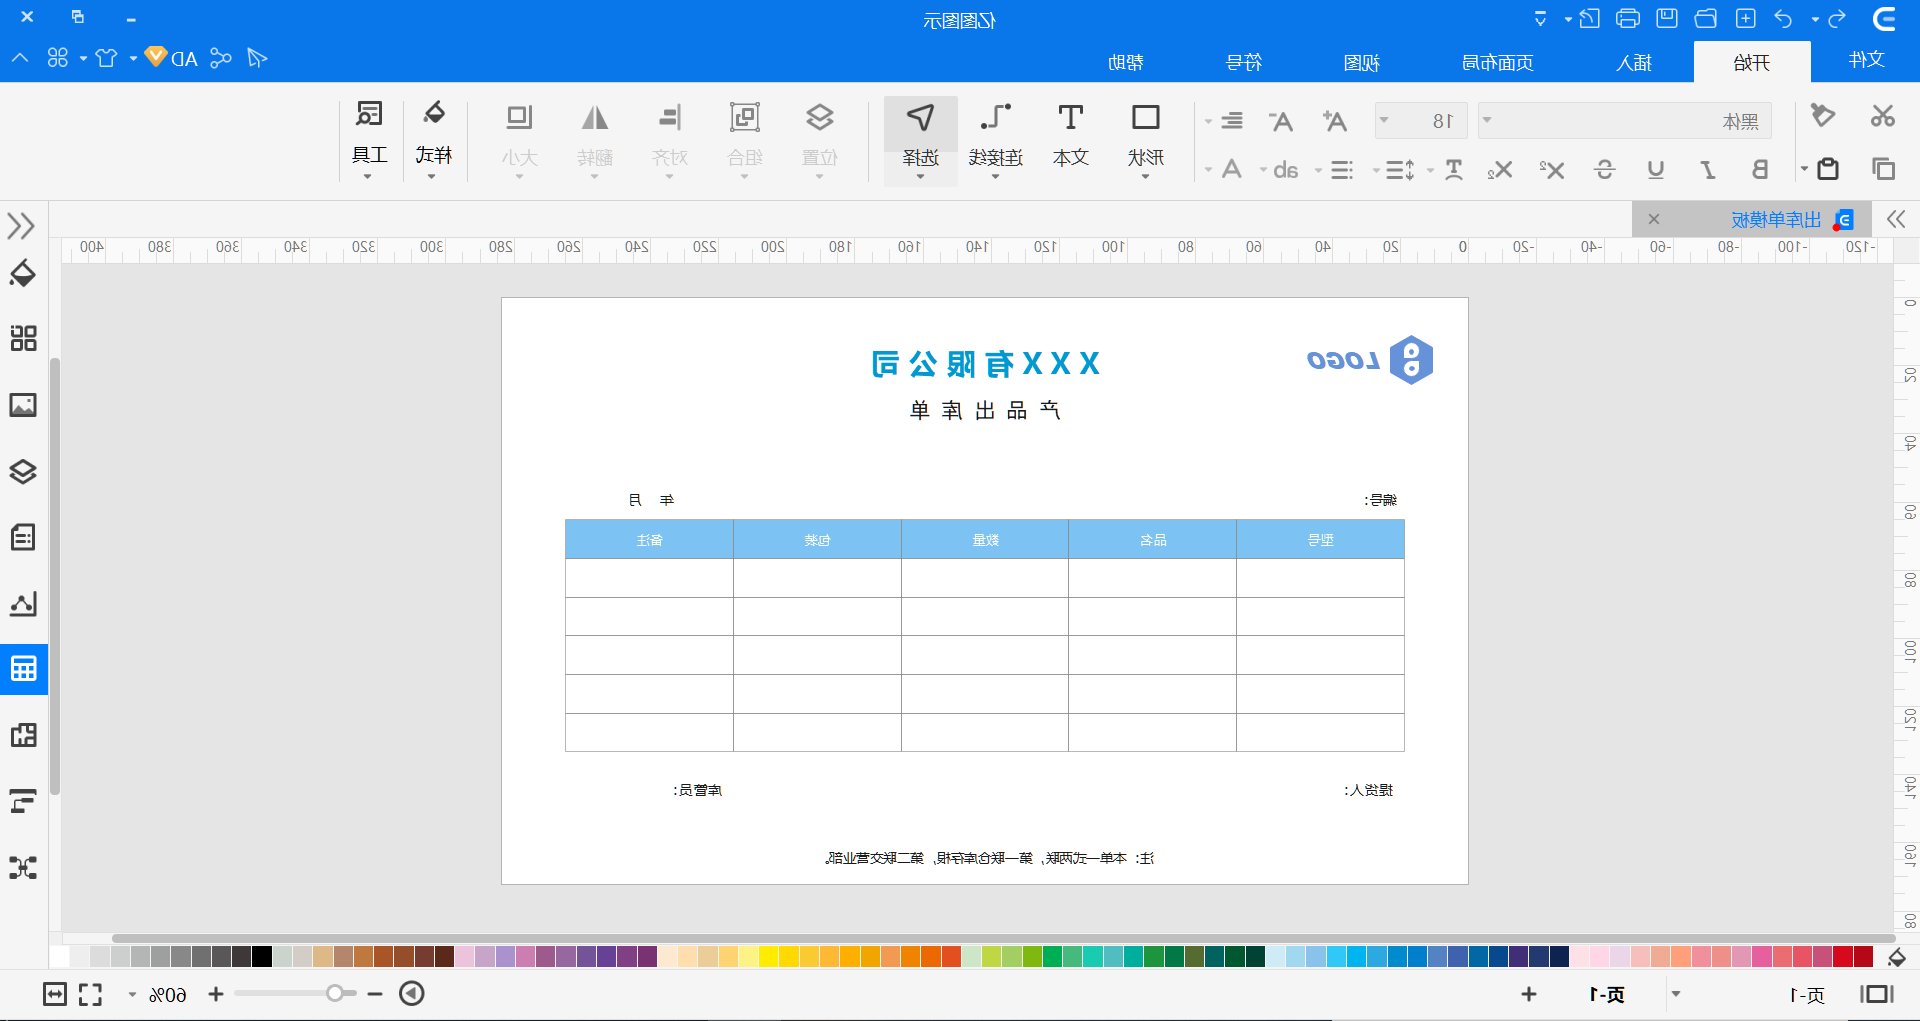Click the Format Painter icon
The width and height of the screenshot is (1920, 1021).
(1822, 116)
